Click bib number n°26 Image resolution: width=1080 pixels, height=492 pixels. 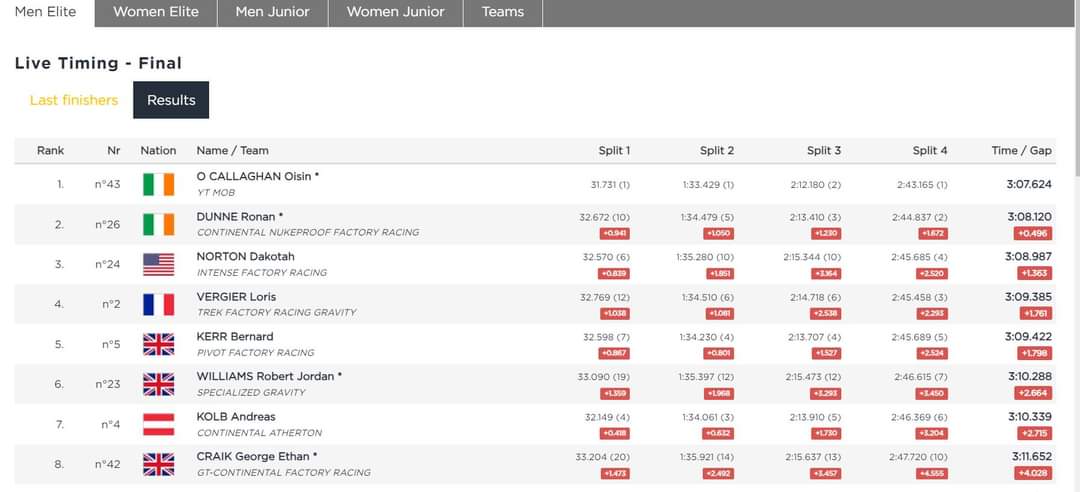[107, 224]
